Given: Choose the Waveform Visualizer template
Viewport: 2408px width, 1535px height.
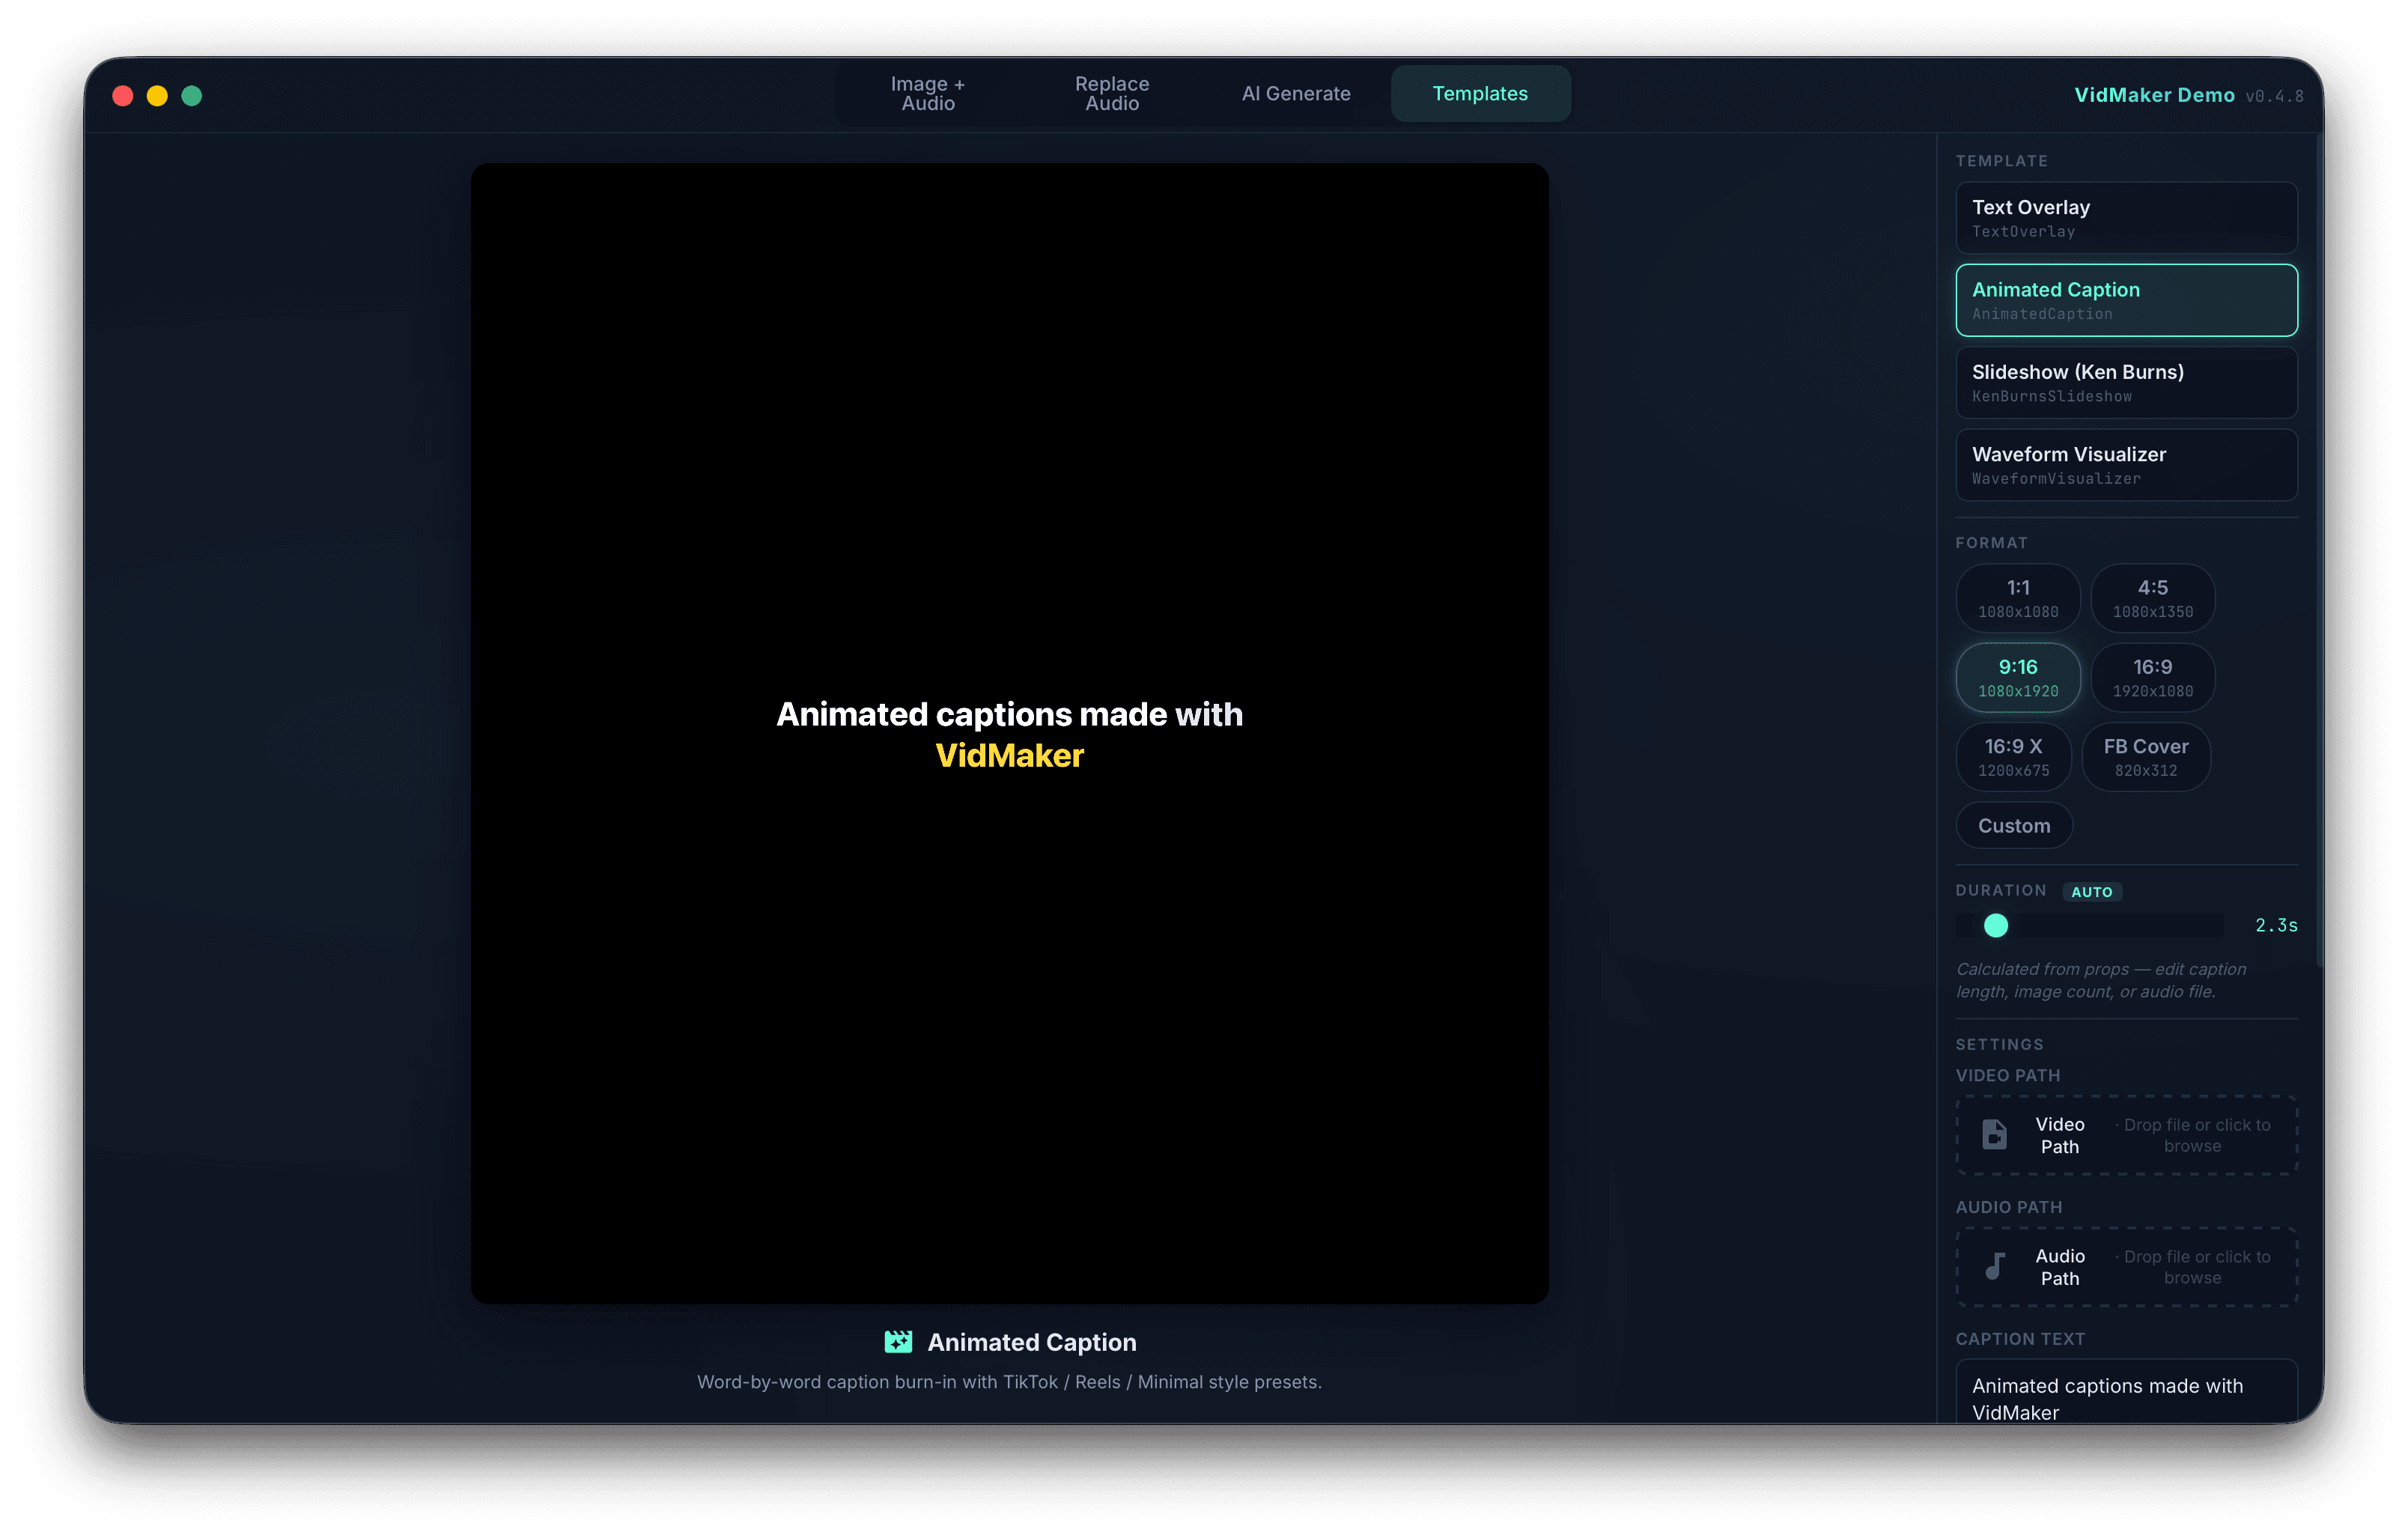Looking at the screenshot, I should 2126,465.
